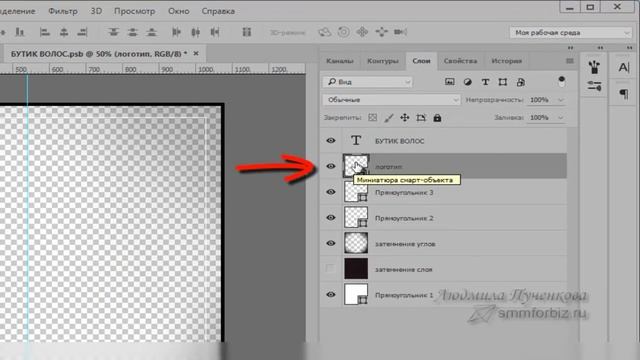This screenshot has width=640, height=360.
Task: Open the Непрозрачность opacity dropdown arrow
Action: pos(561,100)
